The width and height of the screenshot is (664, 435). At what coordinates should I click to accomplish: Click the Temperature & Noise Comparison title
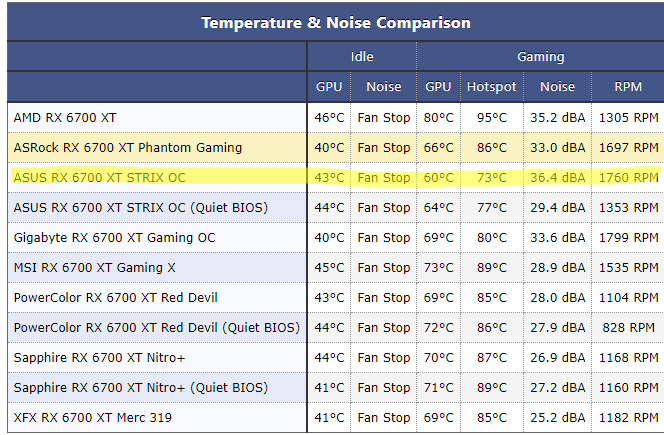(335, 22)
